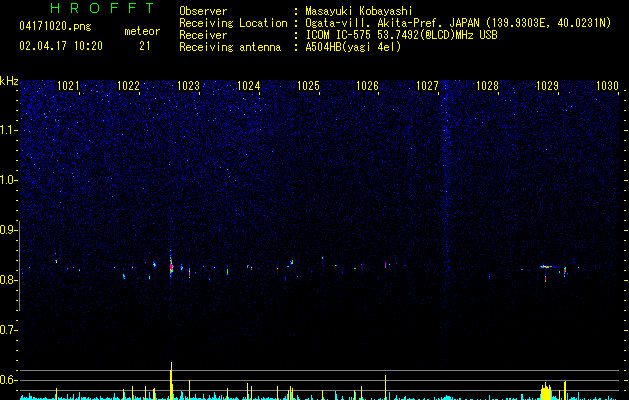Click the date stamp 02.04.17 10:20
The image size is (629, 400).
point(61,46)
